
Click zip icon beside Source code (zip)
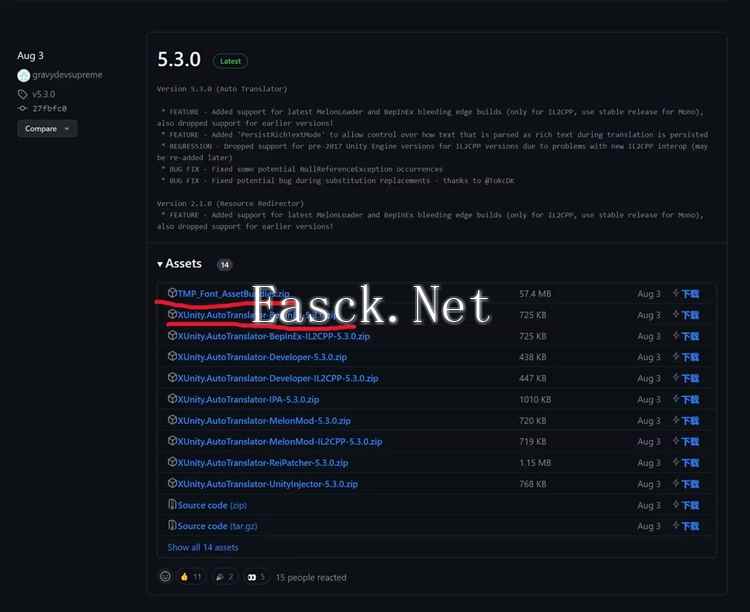tap(172, 505)
